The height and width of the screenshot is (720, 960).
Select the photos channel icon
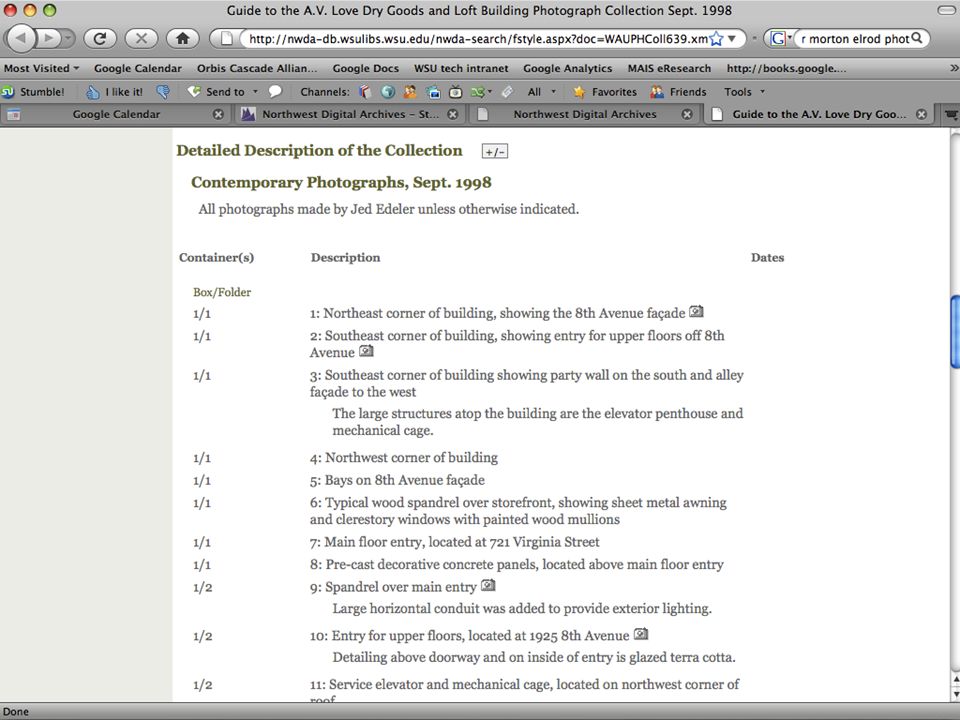433,92
